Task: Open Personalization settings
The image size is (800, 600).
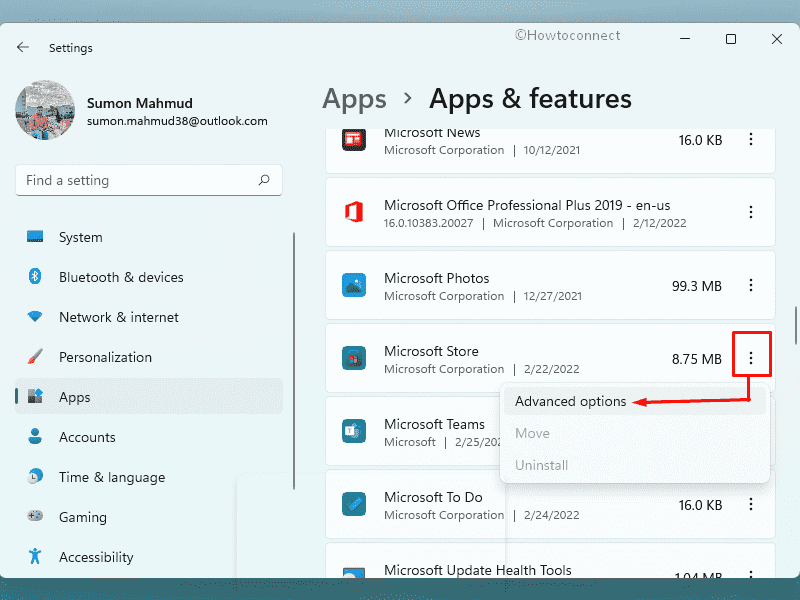Action: click(x=149, y=357)
